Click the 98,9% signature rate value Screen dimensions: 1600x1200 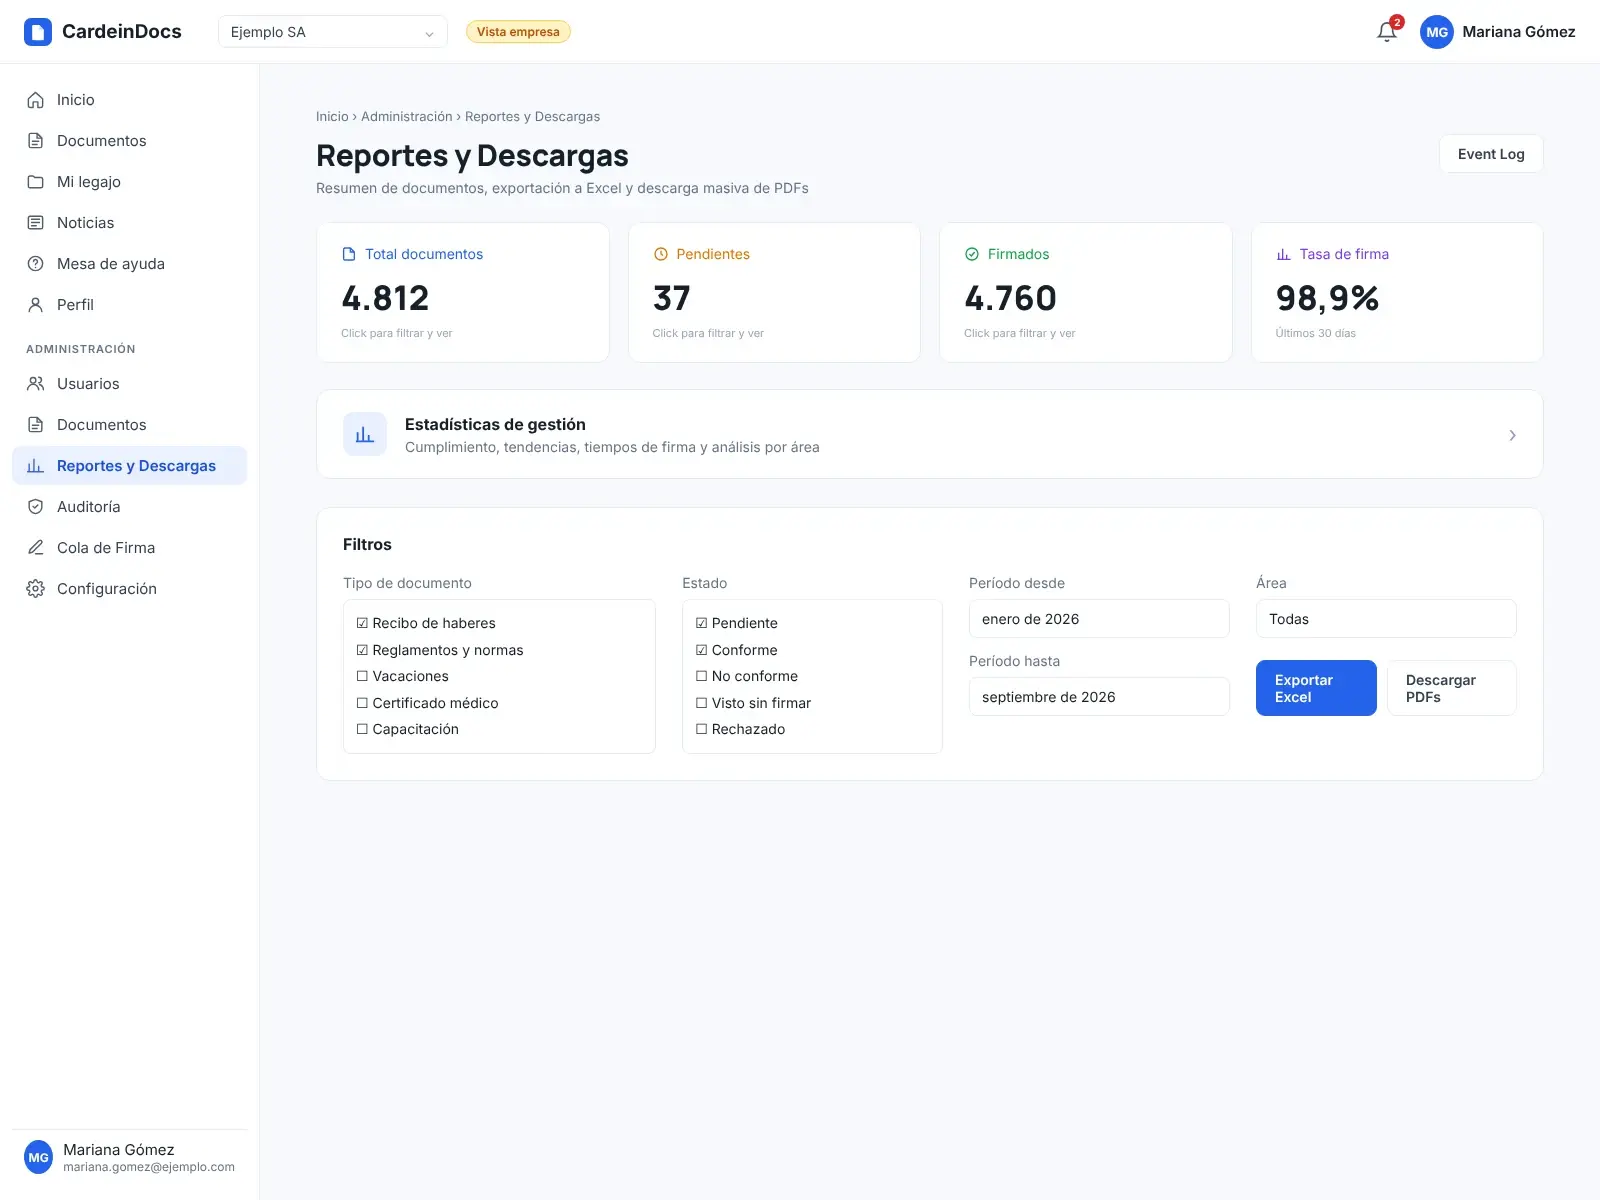tap(1327, 298)
